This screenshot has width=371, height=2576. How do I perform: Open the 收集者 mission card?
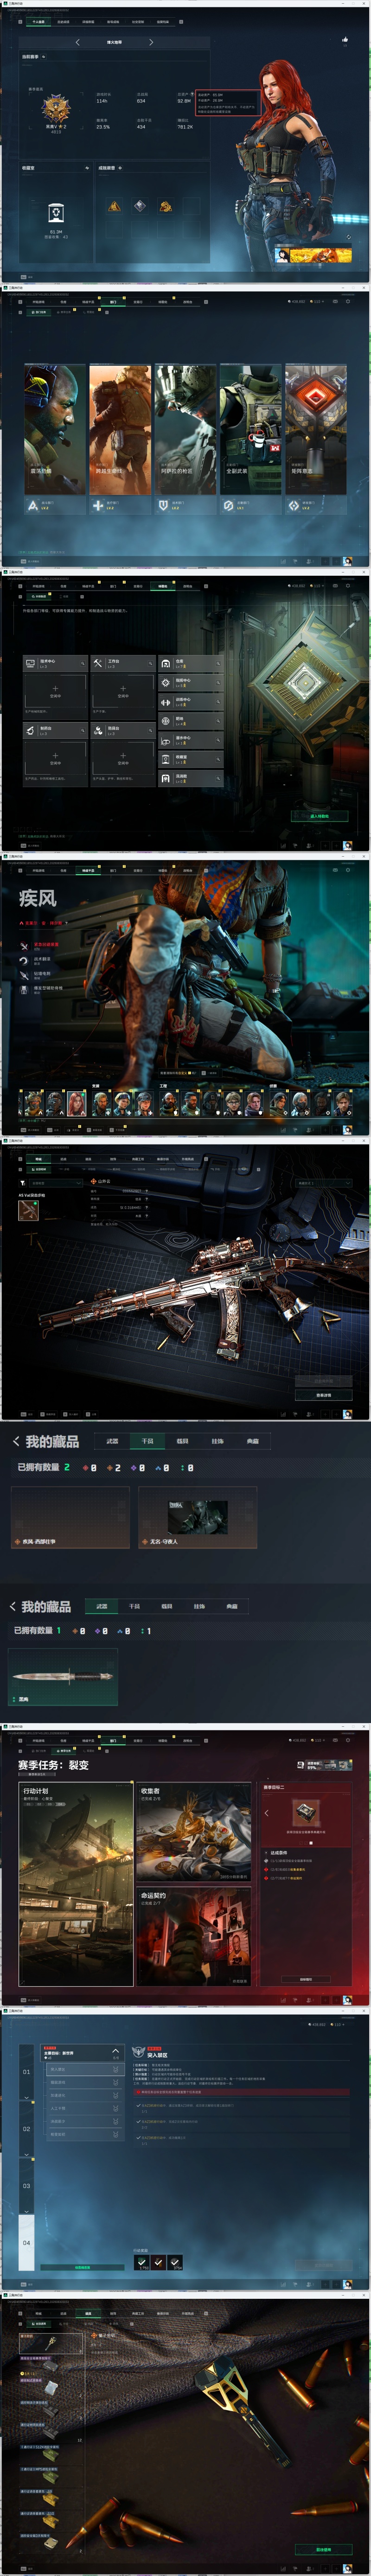point(193,1832)
